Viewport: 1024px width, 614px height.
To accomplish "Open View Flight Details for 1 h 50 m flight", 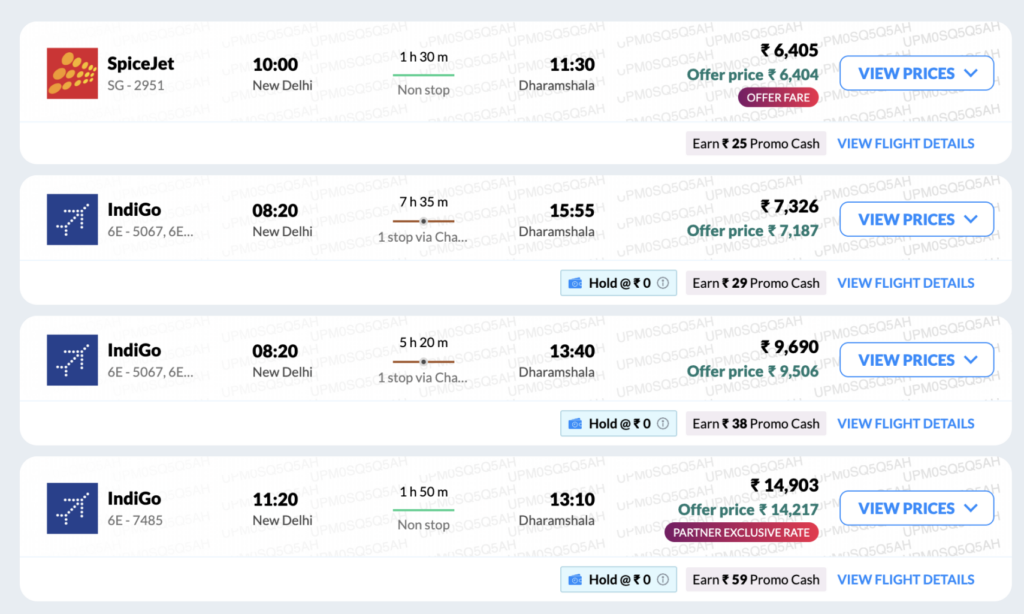I will 906,579.
